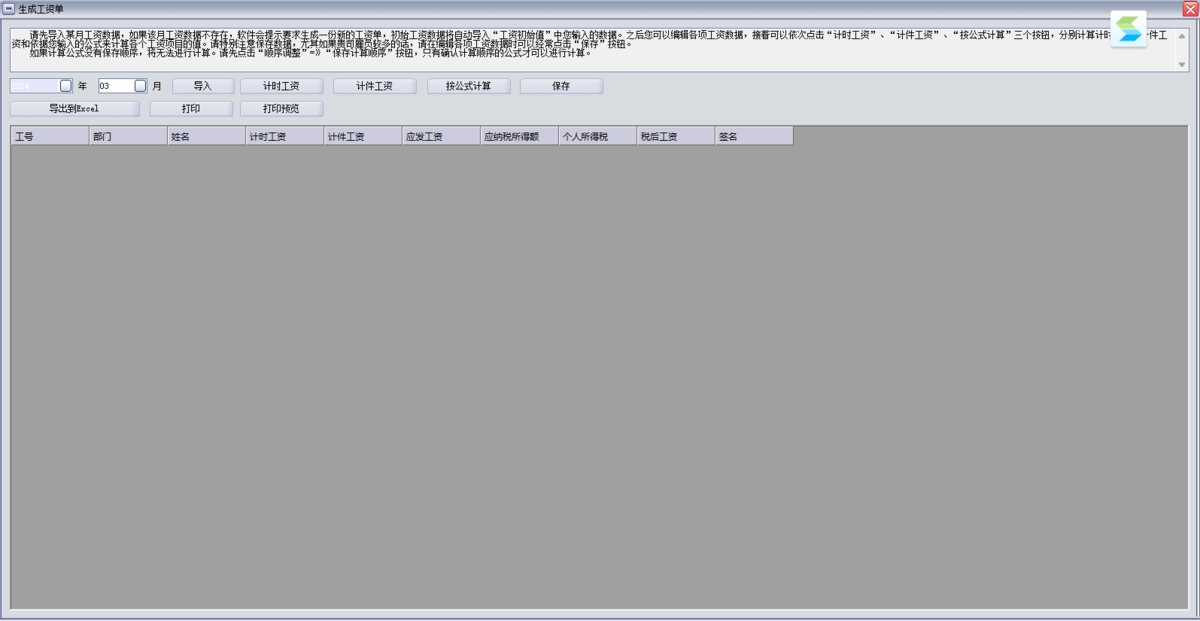This screenshot has height=621, width=1200.
Task: Run 按公式计算 formula calculation
Action: point(468,86)
